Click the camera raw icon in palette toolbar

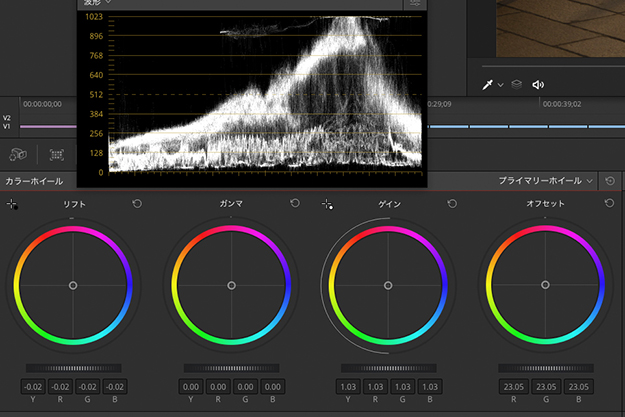tap(18, 155)
